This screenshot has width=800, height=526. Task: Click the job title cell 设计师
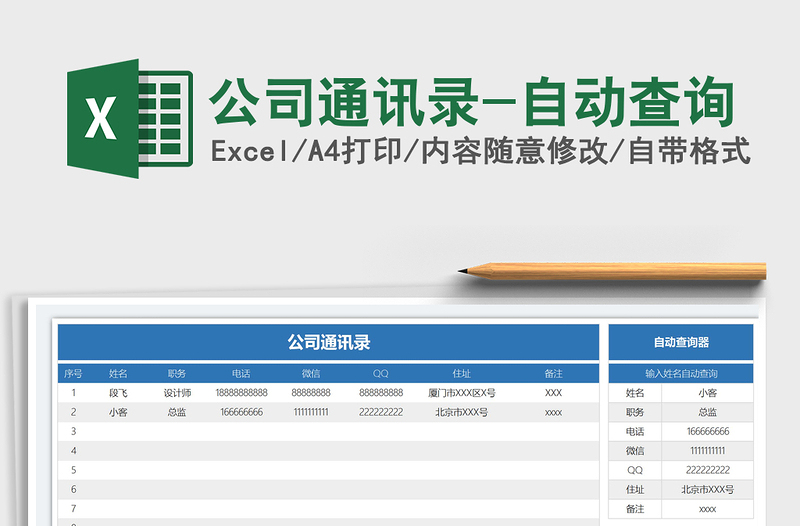point(177,393)
